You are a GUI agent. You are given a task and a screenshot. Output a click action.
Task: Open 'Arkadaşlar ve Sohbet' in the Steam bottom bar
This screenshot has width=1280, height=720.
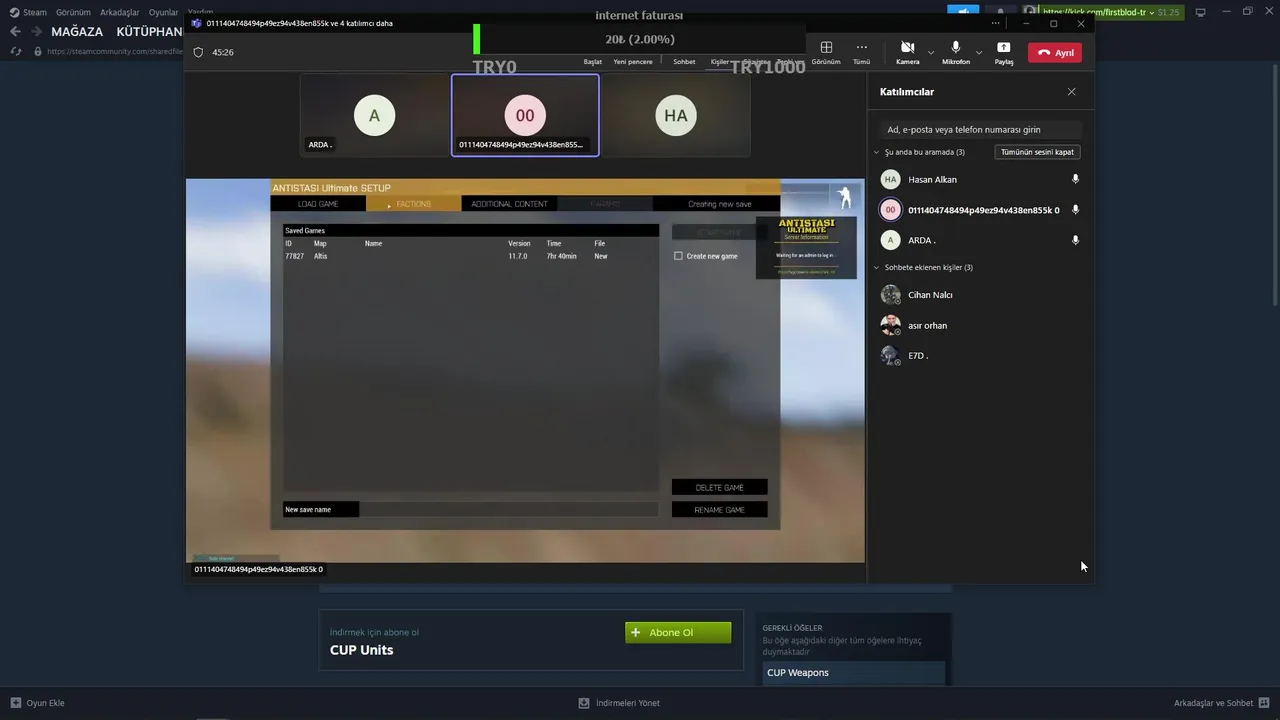click(1221, 703)
